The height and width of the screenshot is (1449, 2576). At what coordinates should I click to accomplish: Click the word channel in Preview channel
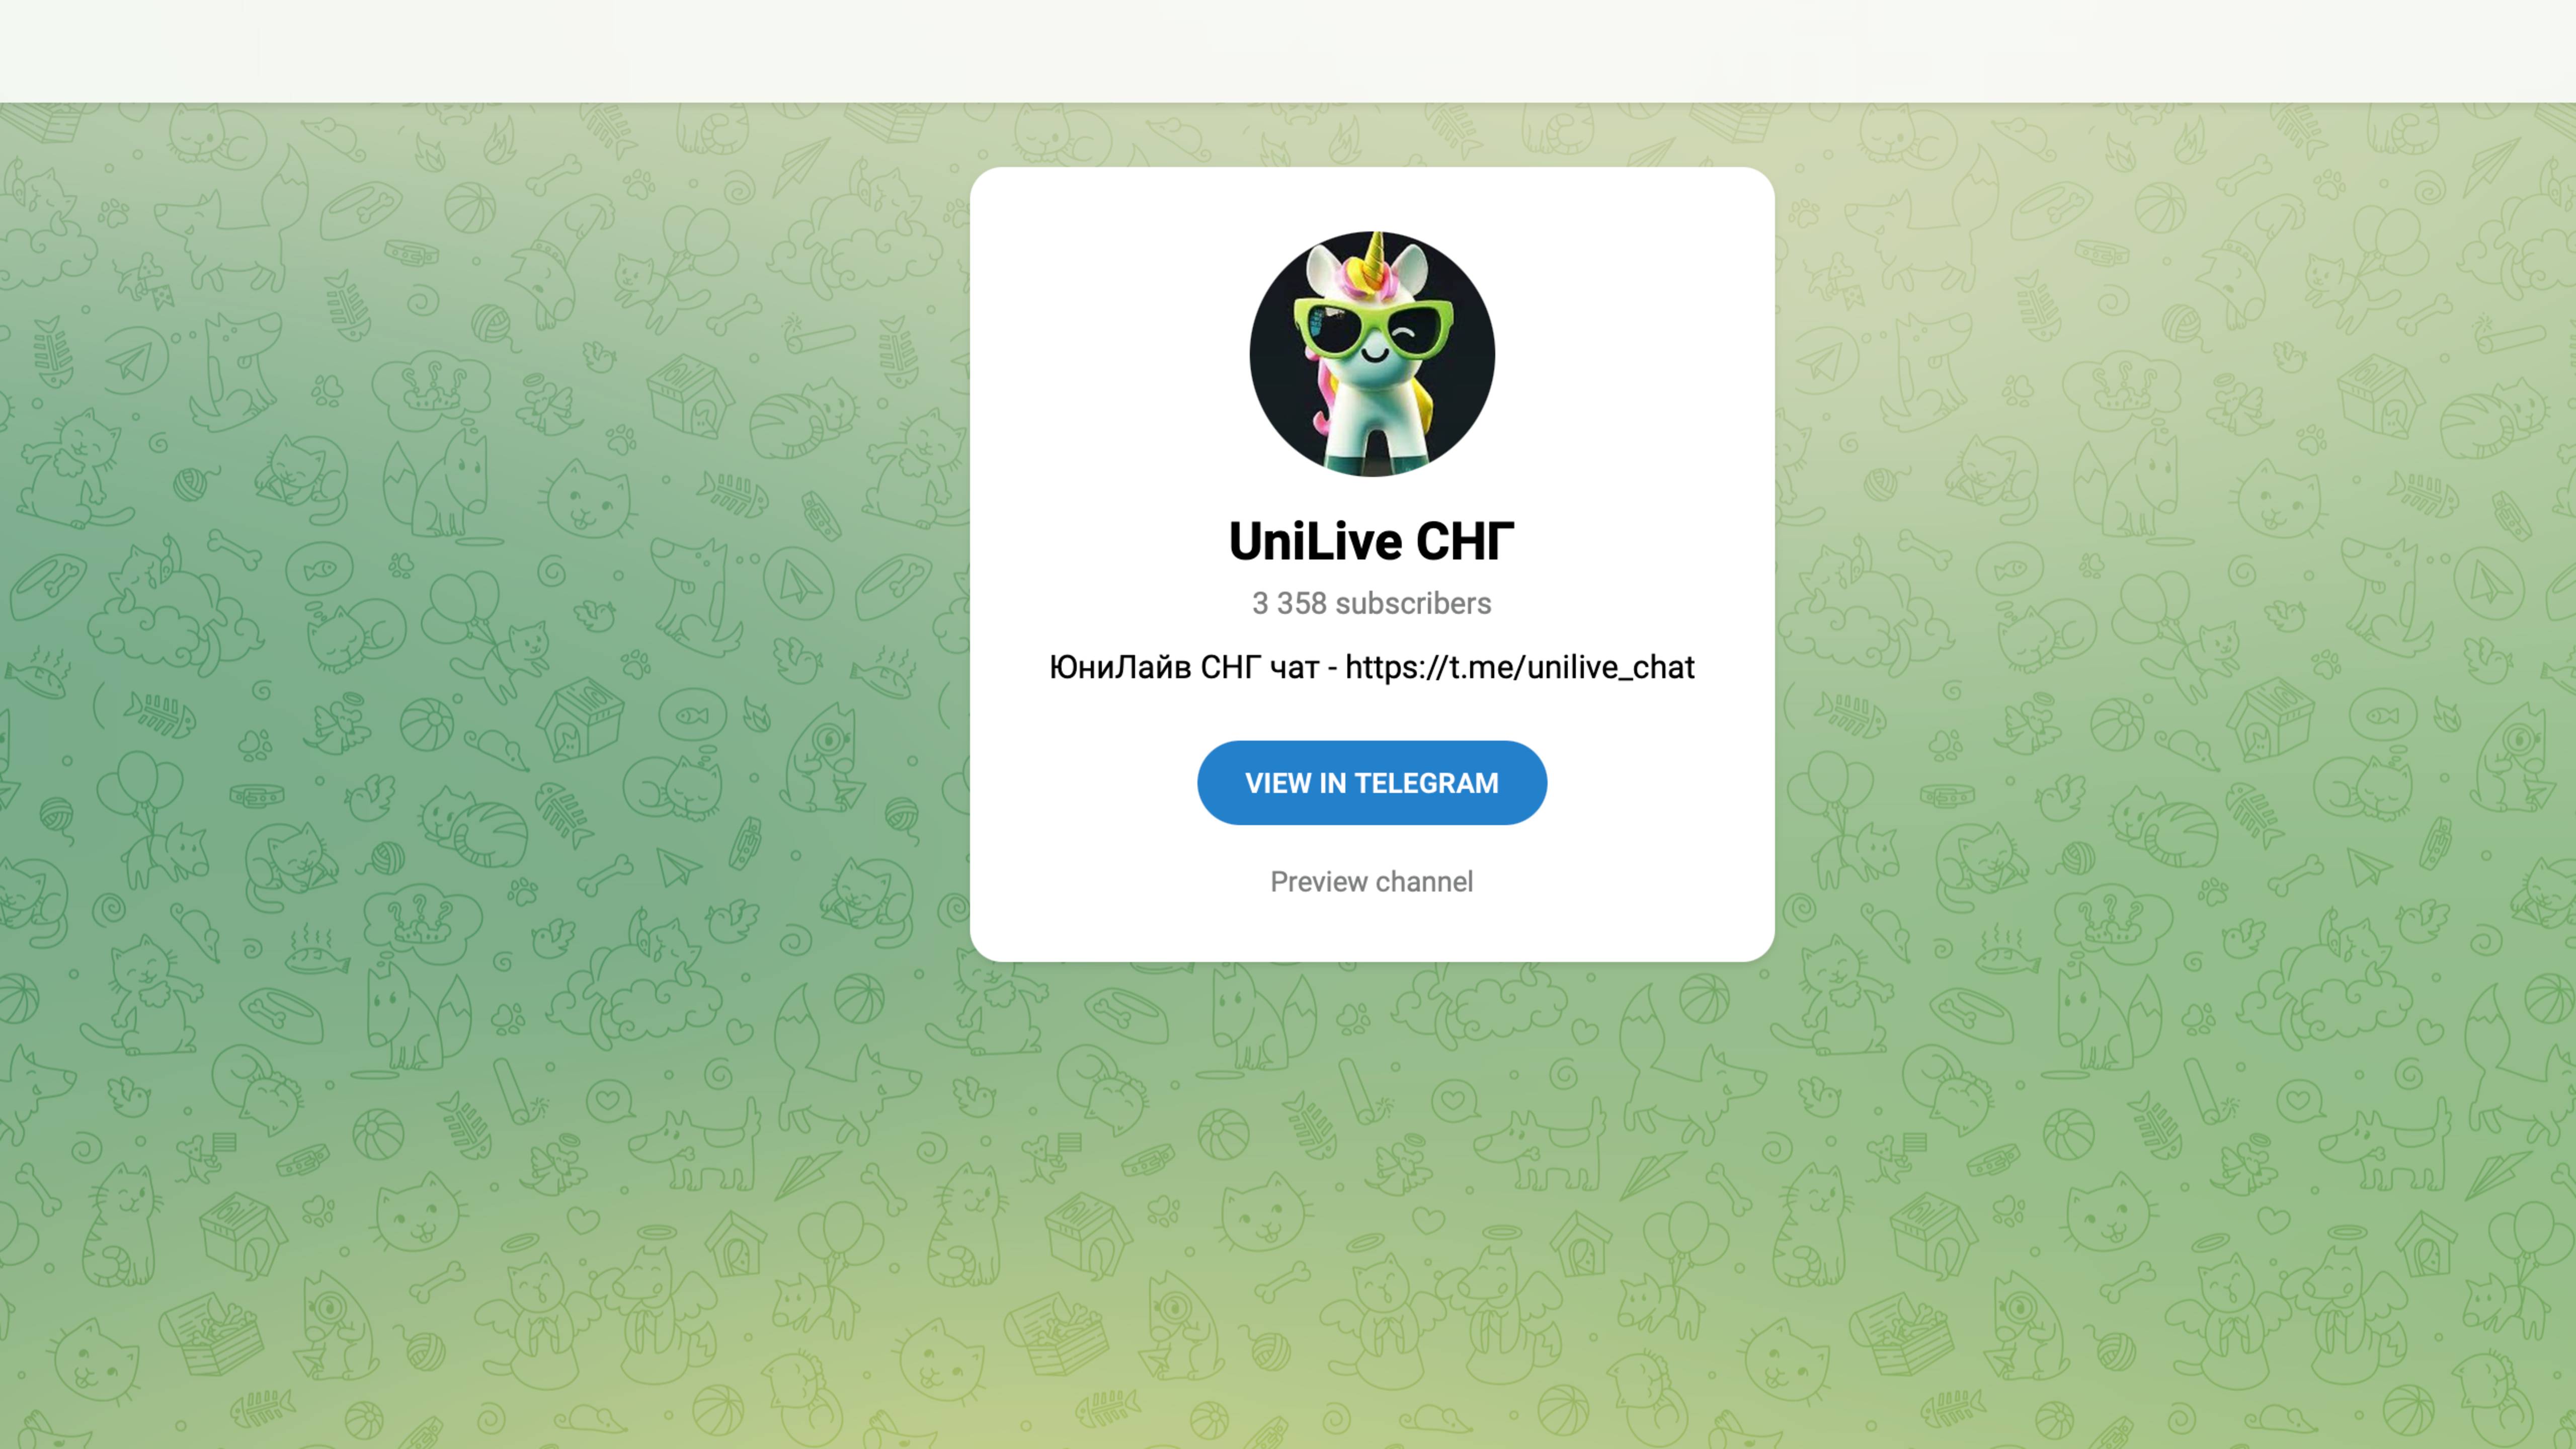[1425, 881]
